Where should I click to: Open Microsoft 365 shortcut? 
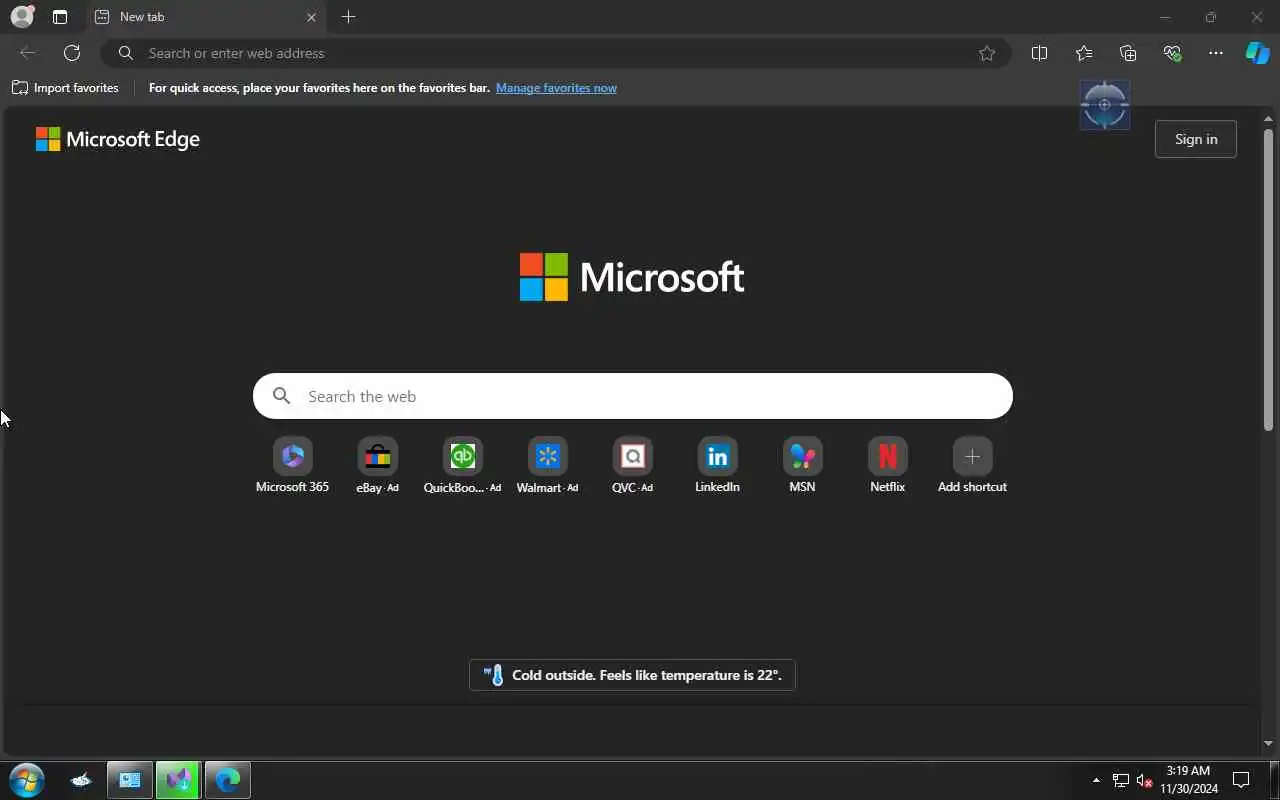tap(292, 465)
